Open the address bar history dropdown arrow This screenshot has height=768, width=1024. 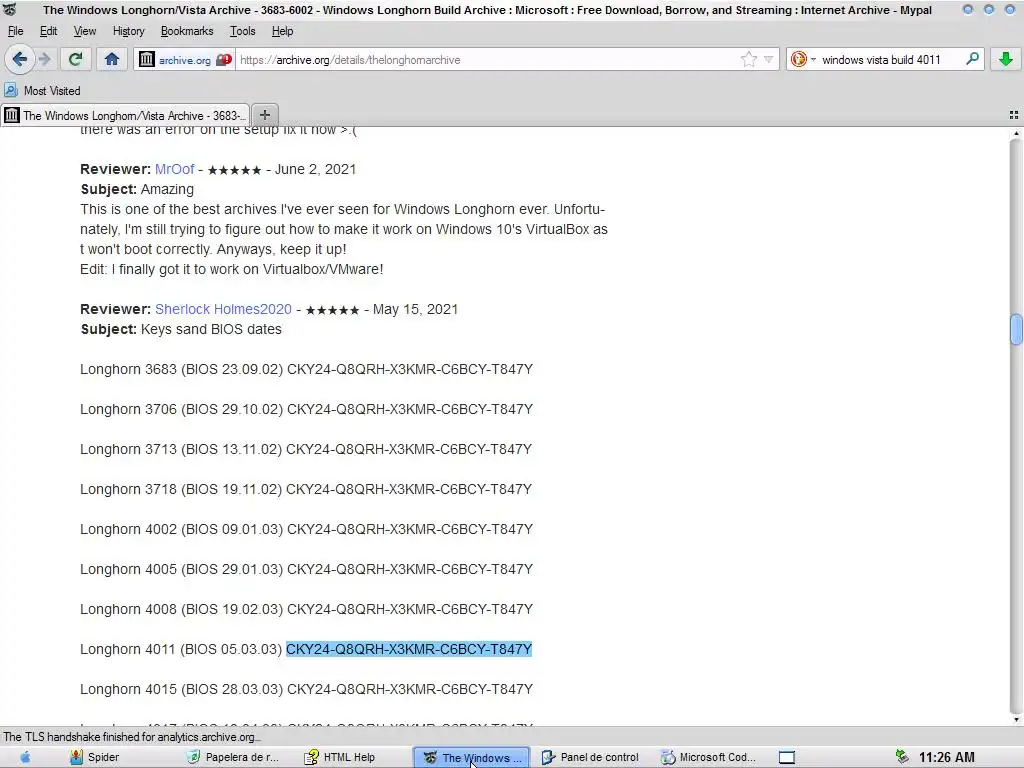click(769, 59)
